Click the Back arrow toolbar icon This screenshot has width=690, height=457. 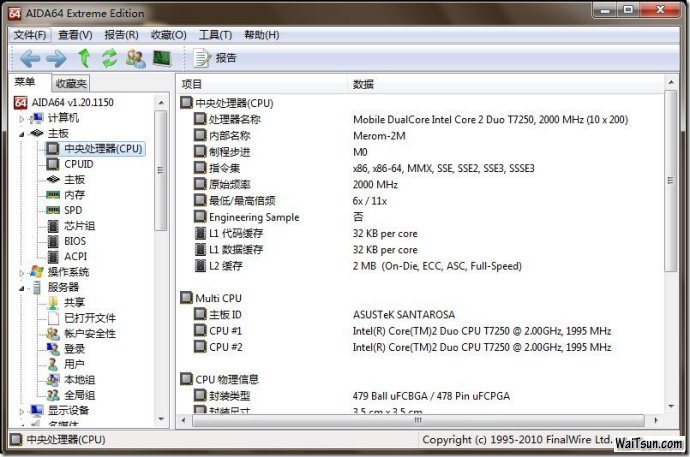point(29,59)
